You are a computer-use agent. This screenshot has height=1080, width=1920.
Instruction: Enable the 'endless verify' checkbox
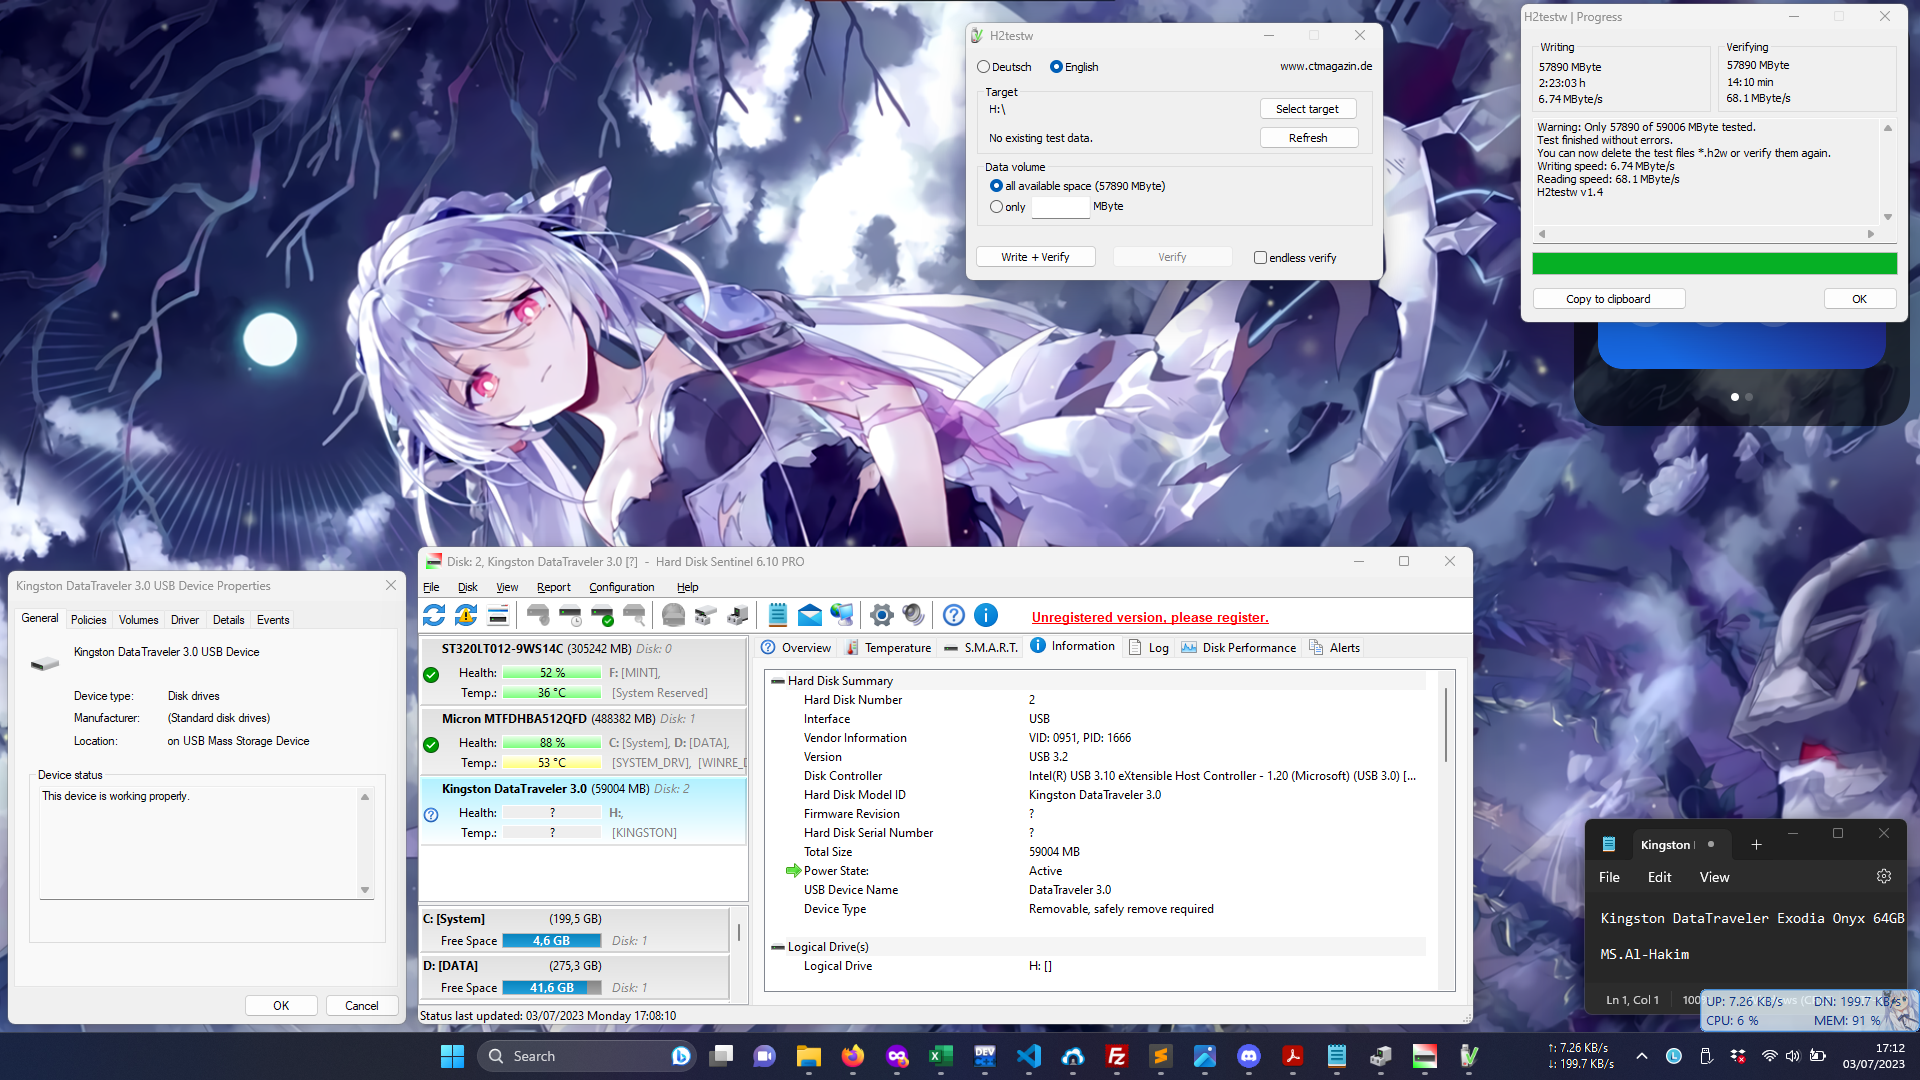pos(1260,258)
